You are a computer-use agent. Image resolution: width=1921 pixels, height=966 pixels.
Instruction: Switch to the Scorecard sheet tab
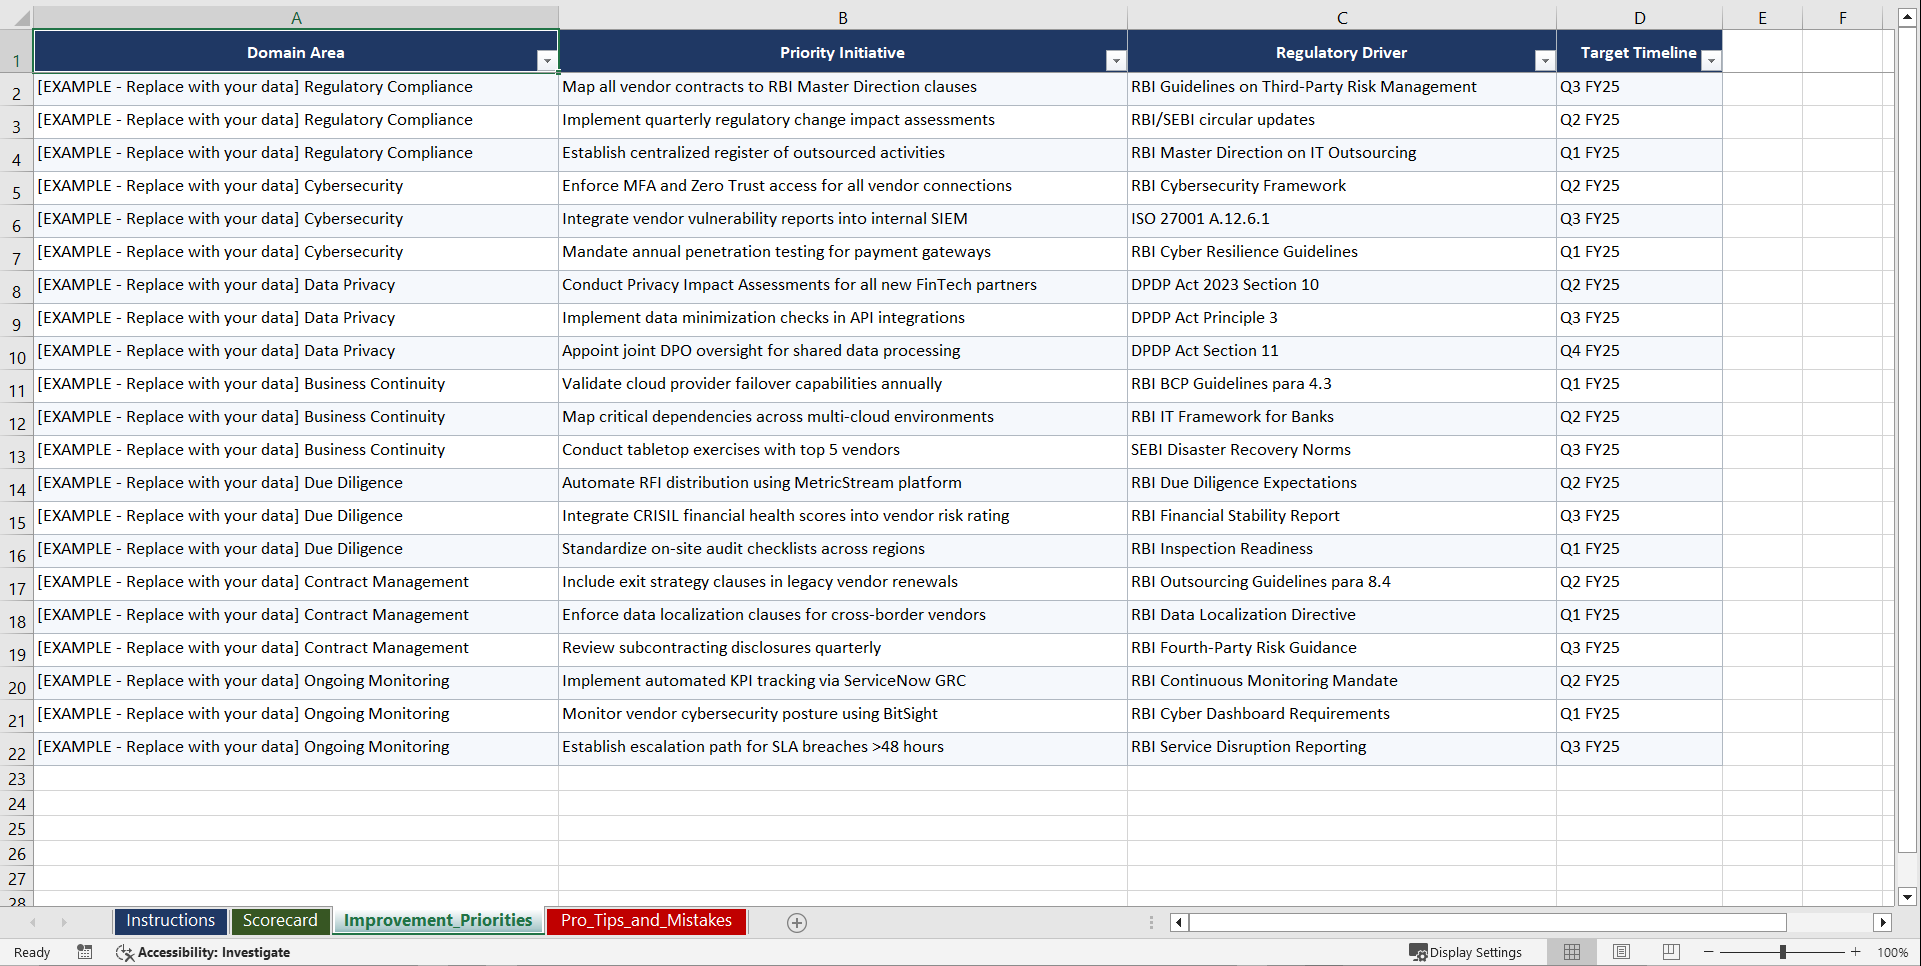(280, 920)
